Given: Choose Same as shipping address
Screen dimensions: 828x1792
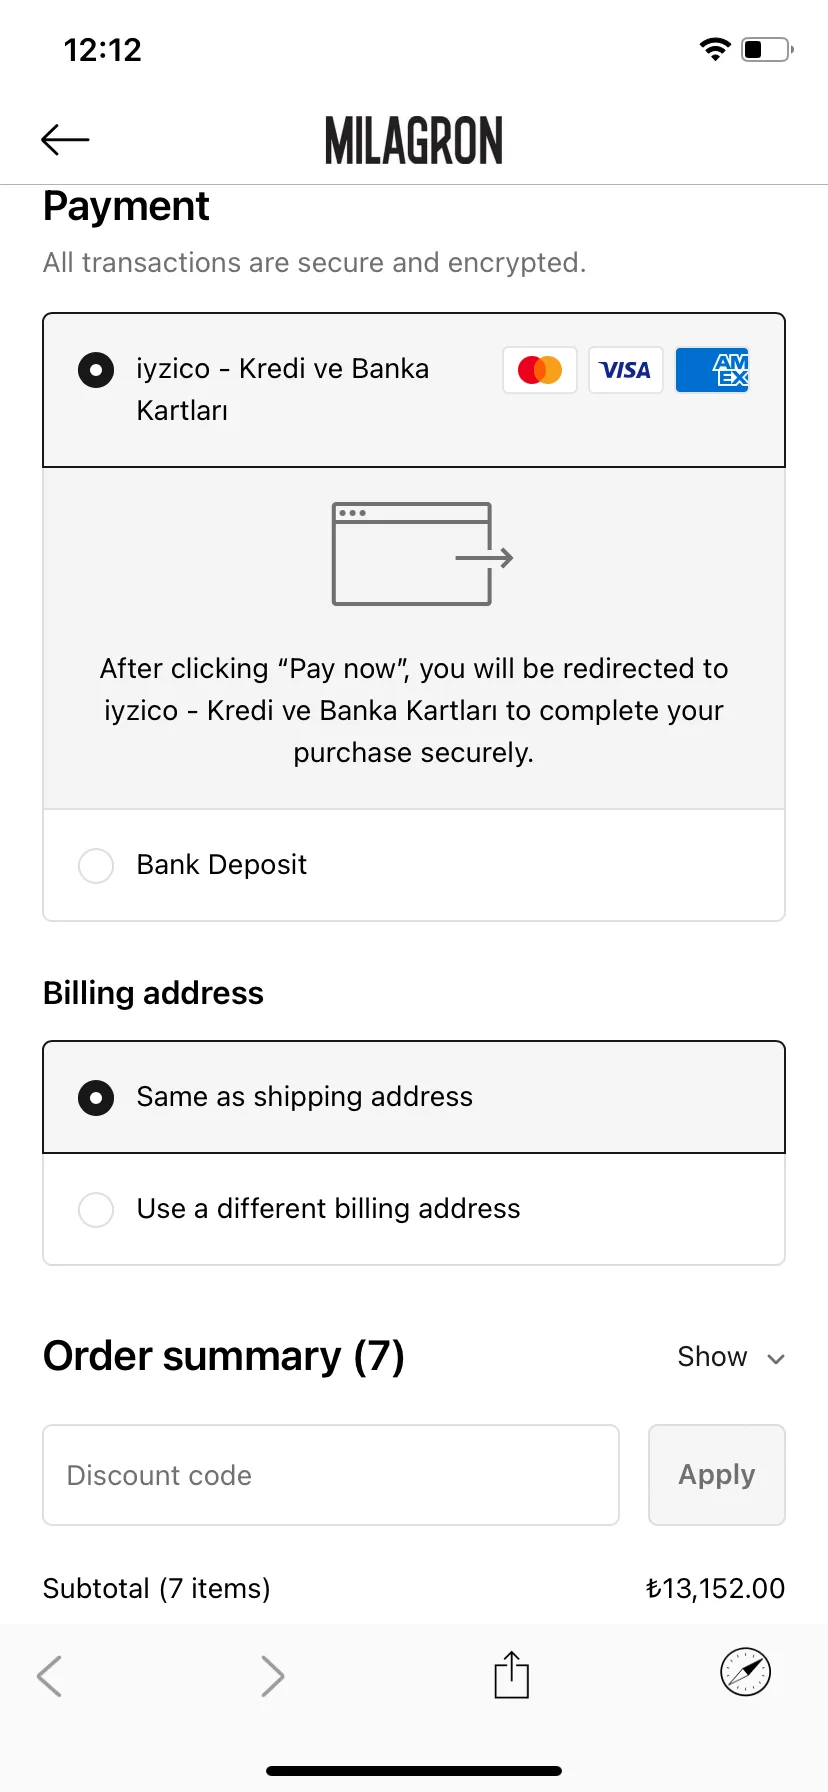Looking at the screenshot, I should point(414,1097).
